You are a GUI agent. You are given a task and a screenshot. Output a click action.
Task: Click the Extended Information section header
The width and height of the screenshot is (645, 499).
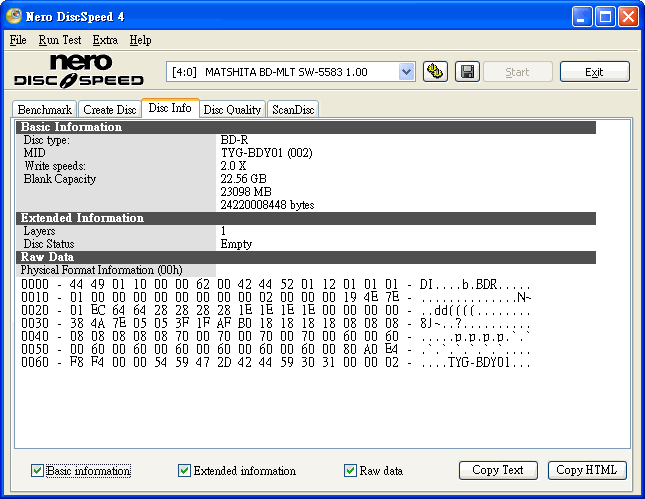[306, 218]
